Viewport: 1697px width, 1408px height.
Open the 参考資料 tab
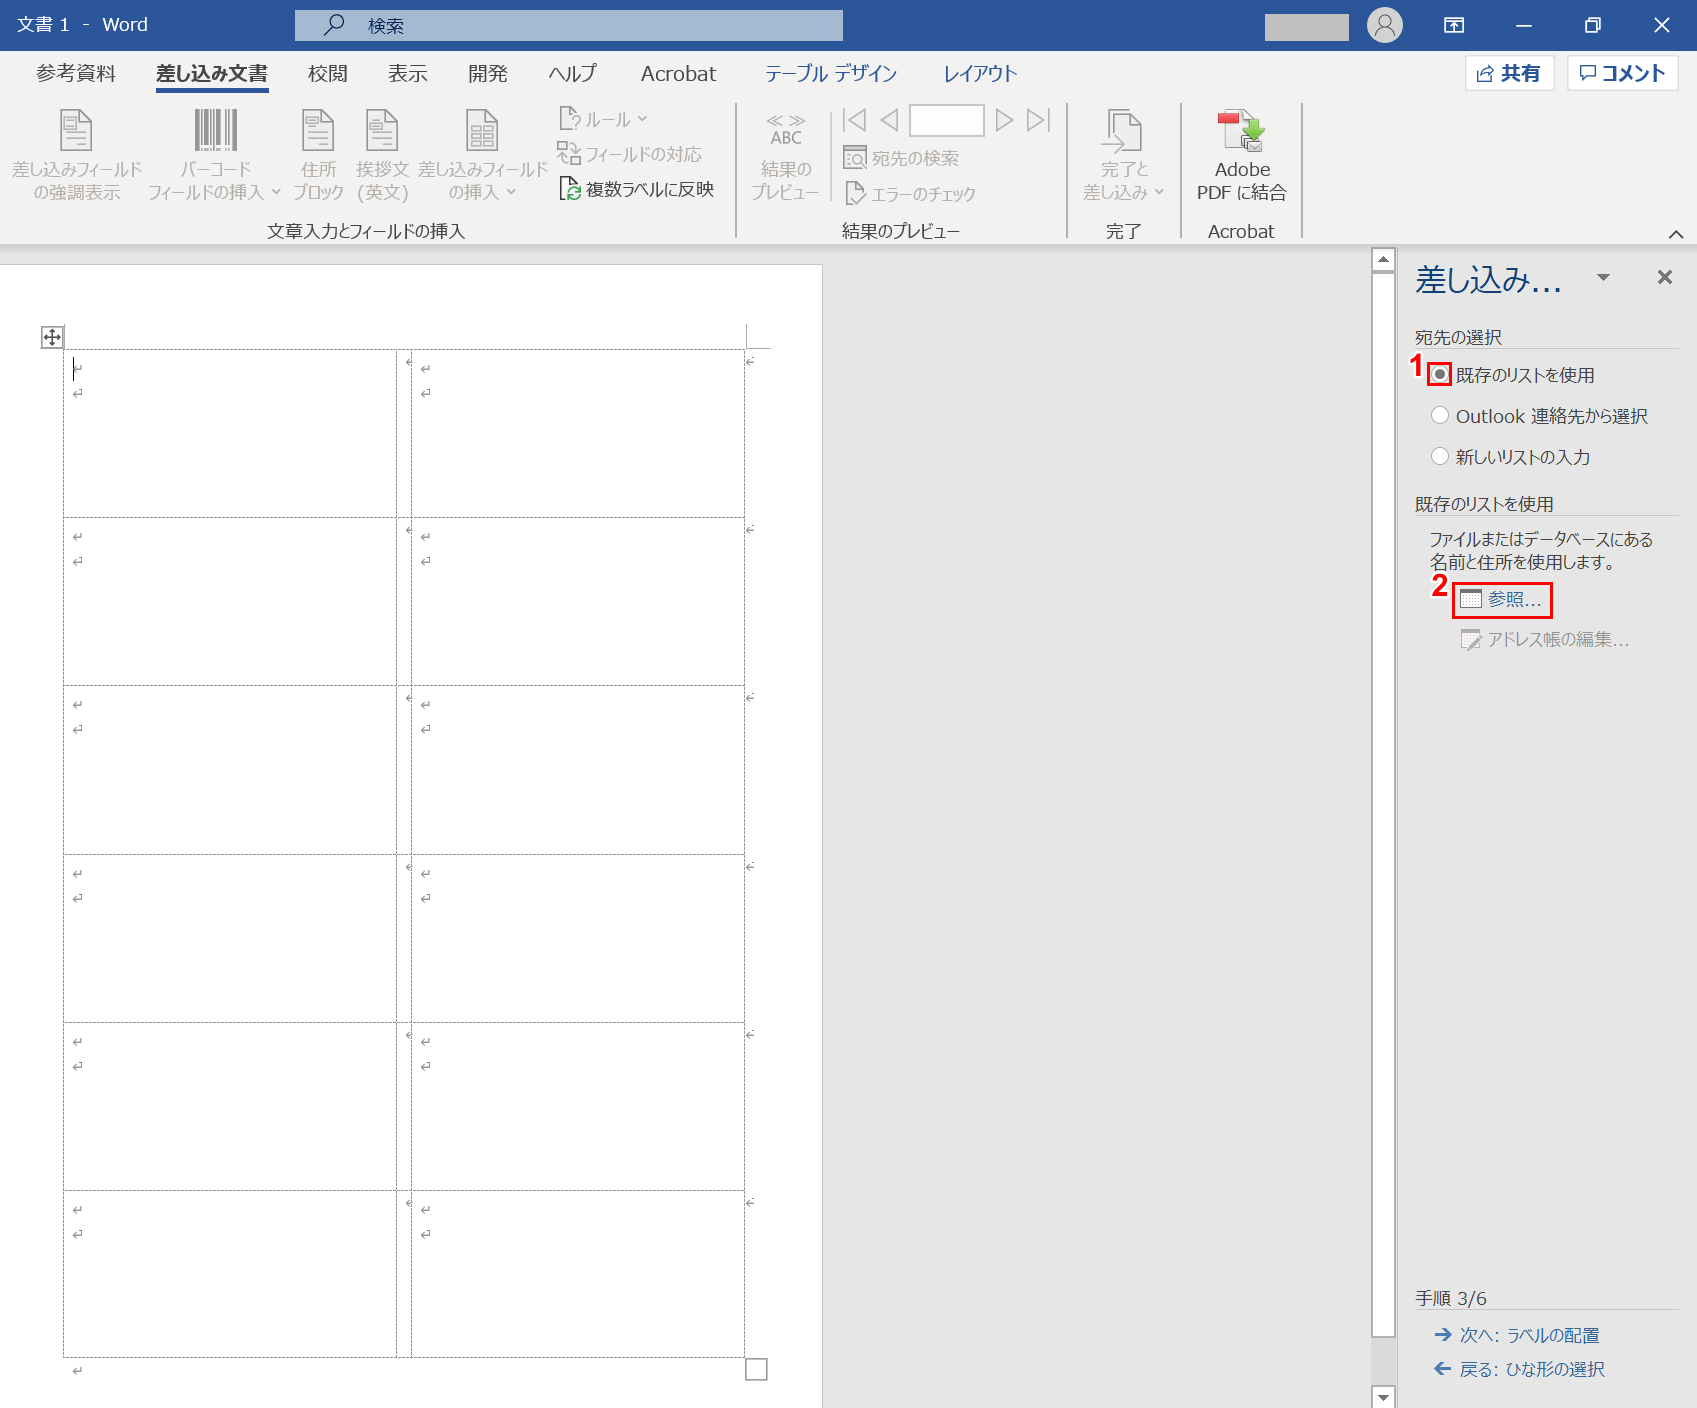(x=76, y=74)
